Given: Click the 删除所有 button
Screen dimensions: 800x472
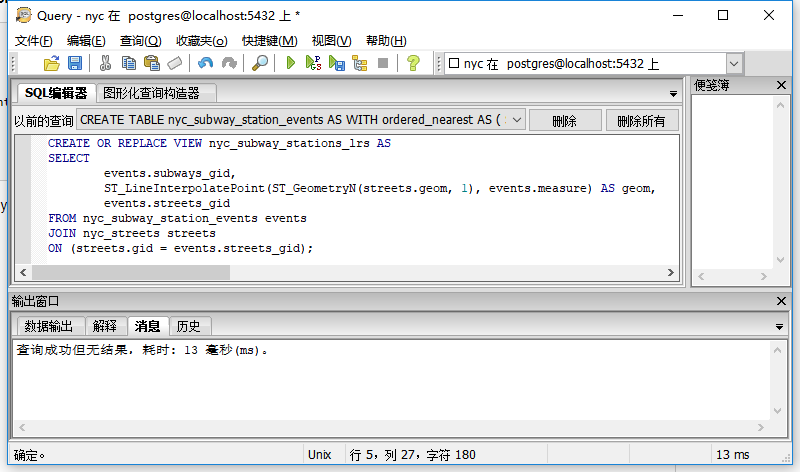Looking at the screenshot, I should click(642, 121).
